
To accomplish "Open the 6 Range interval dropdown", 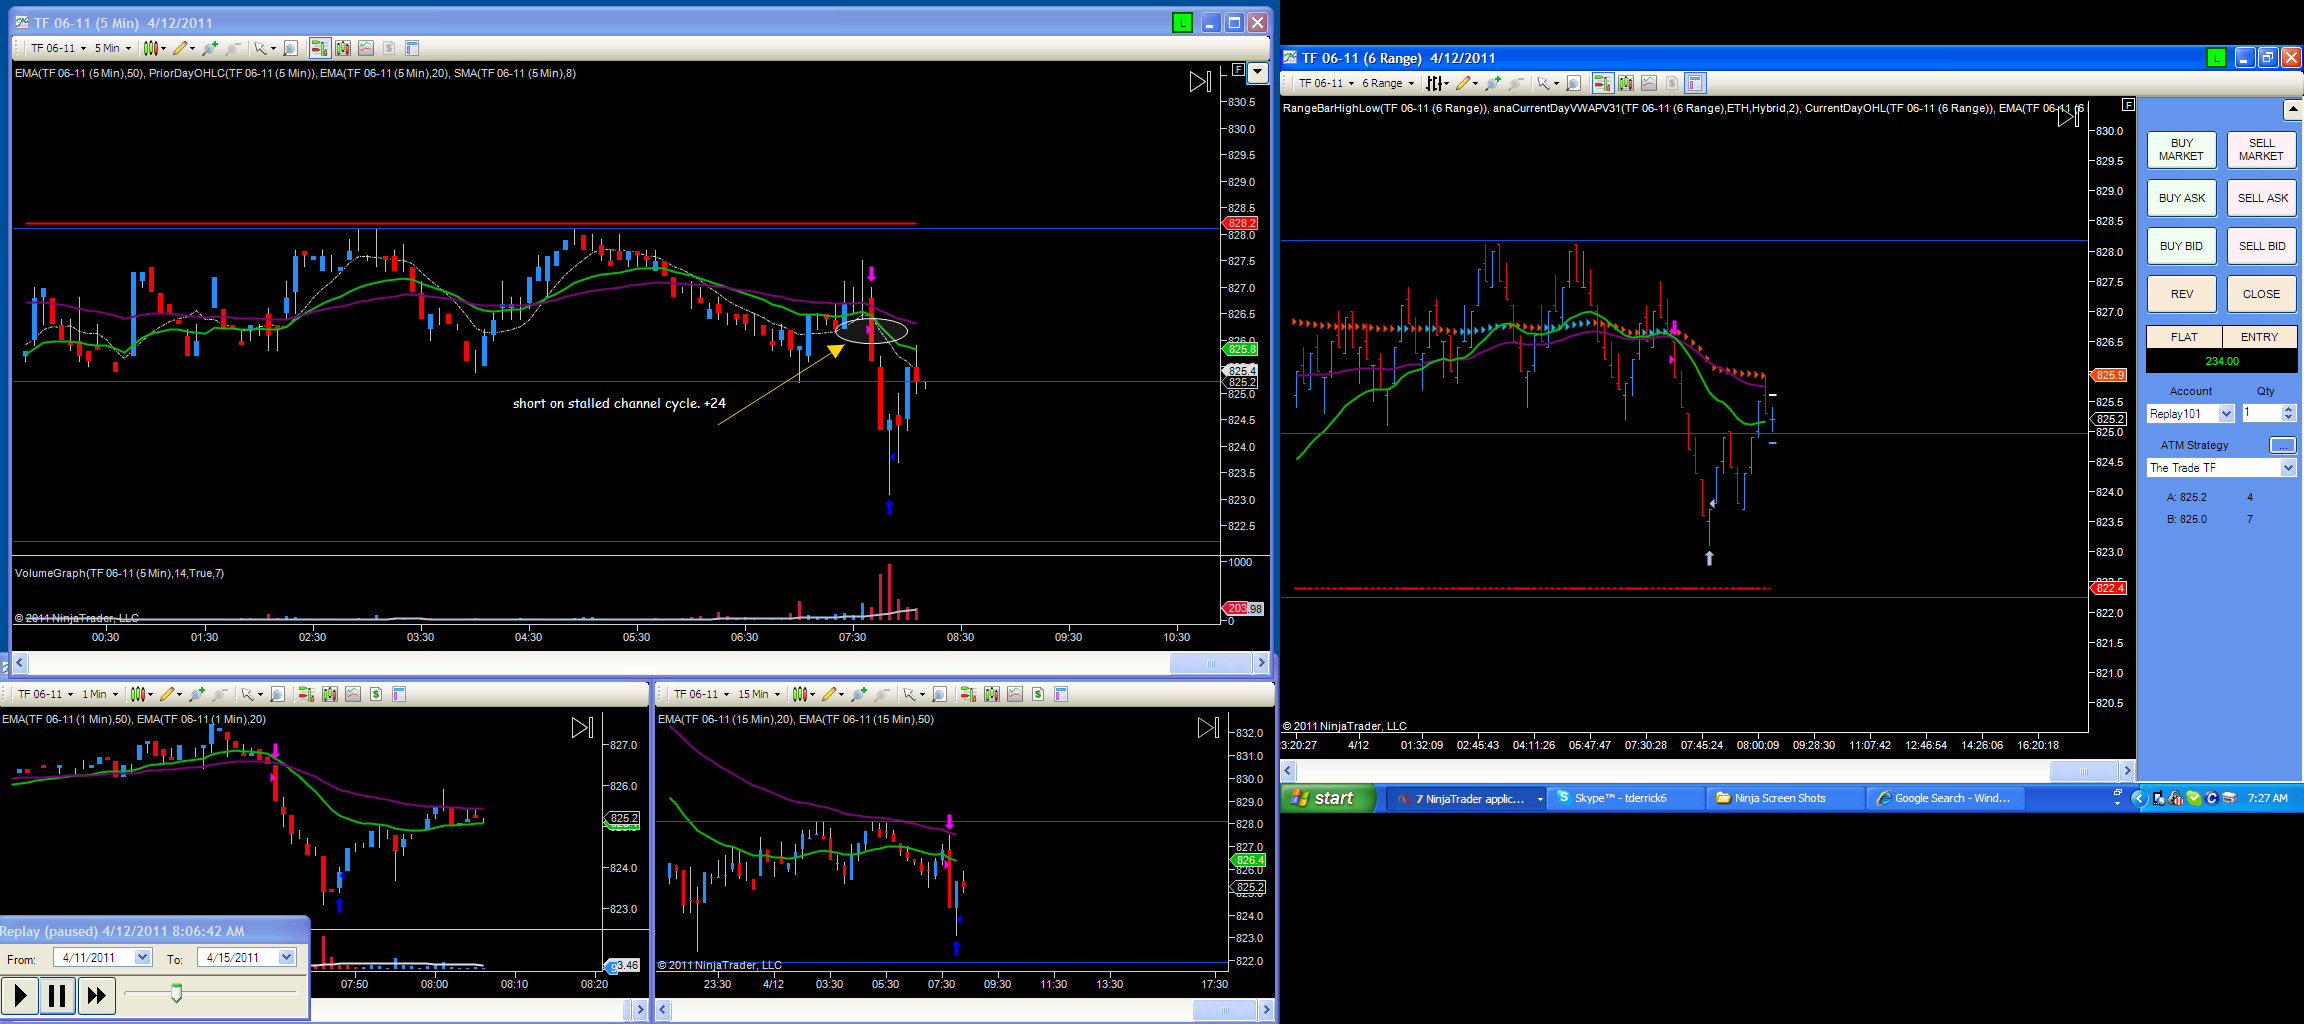I will point(1388,83).
